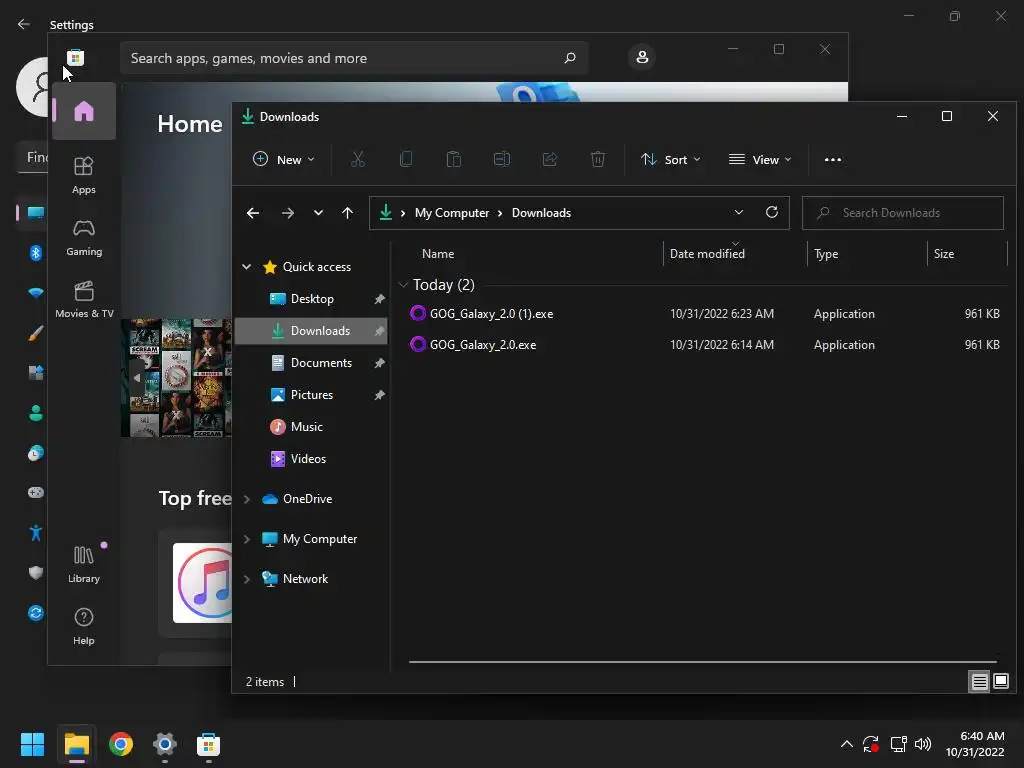
Task: Click the Microsoft Store search field
Action: tap(353, 58)
